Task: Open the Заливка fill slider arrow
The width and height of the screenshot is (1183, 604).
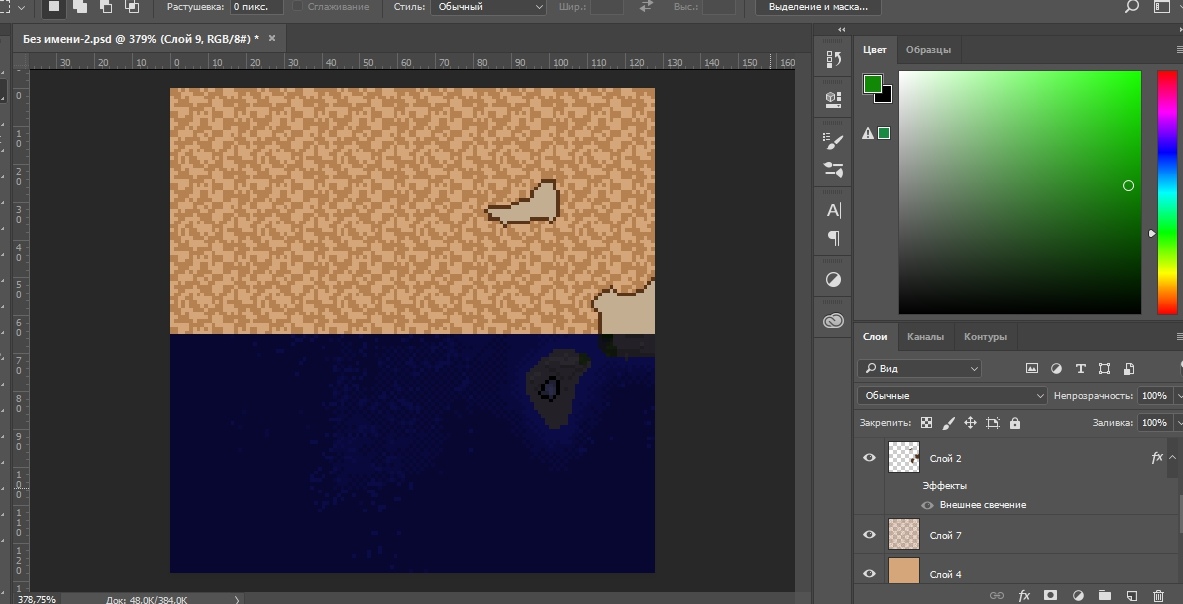Action: click(x=1178, y=423)
